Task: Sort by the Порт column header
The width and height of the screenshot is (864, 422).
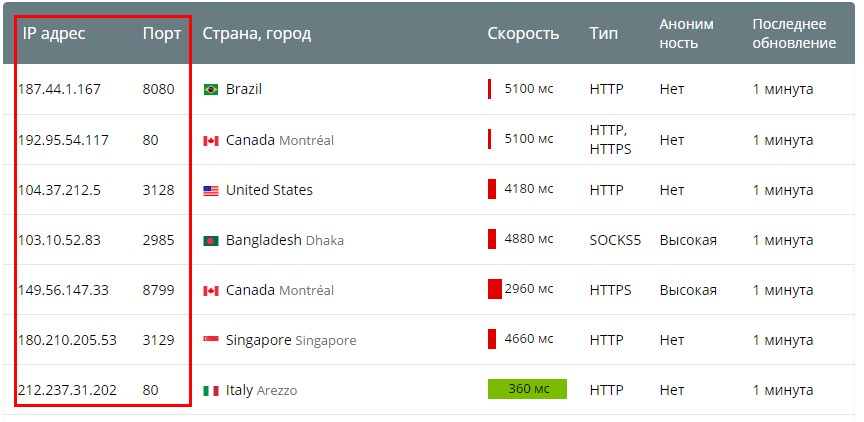Action: pos(161,34)
